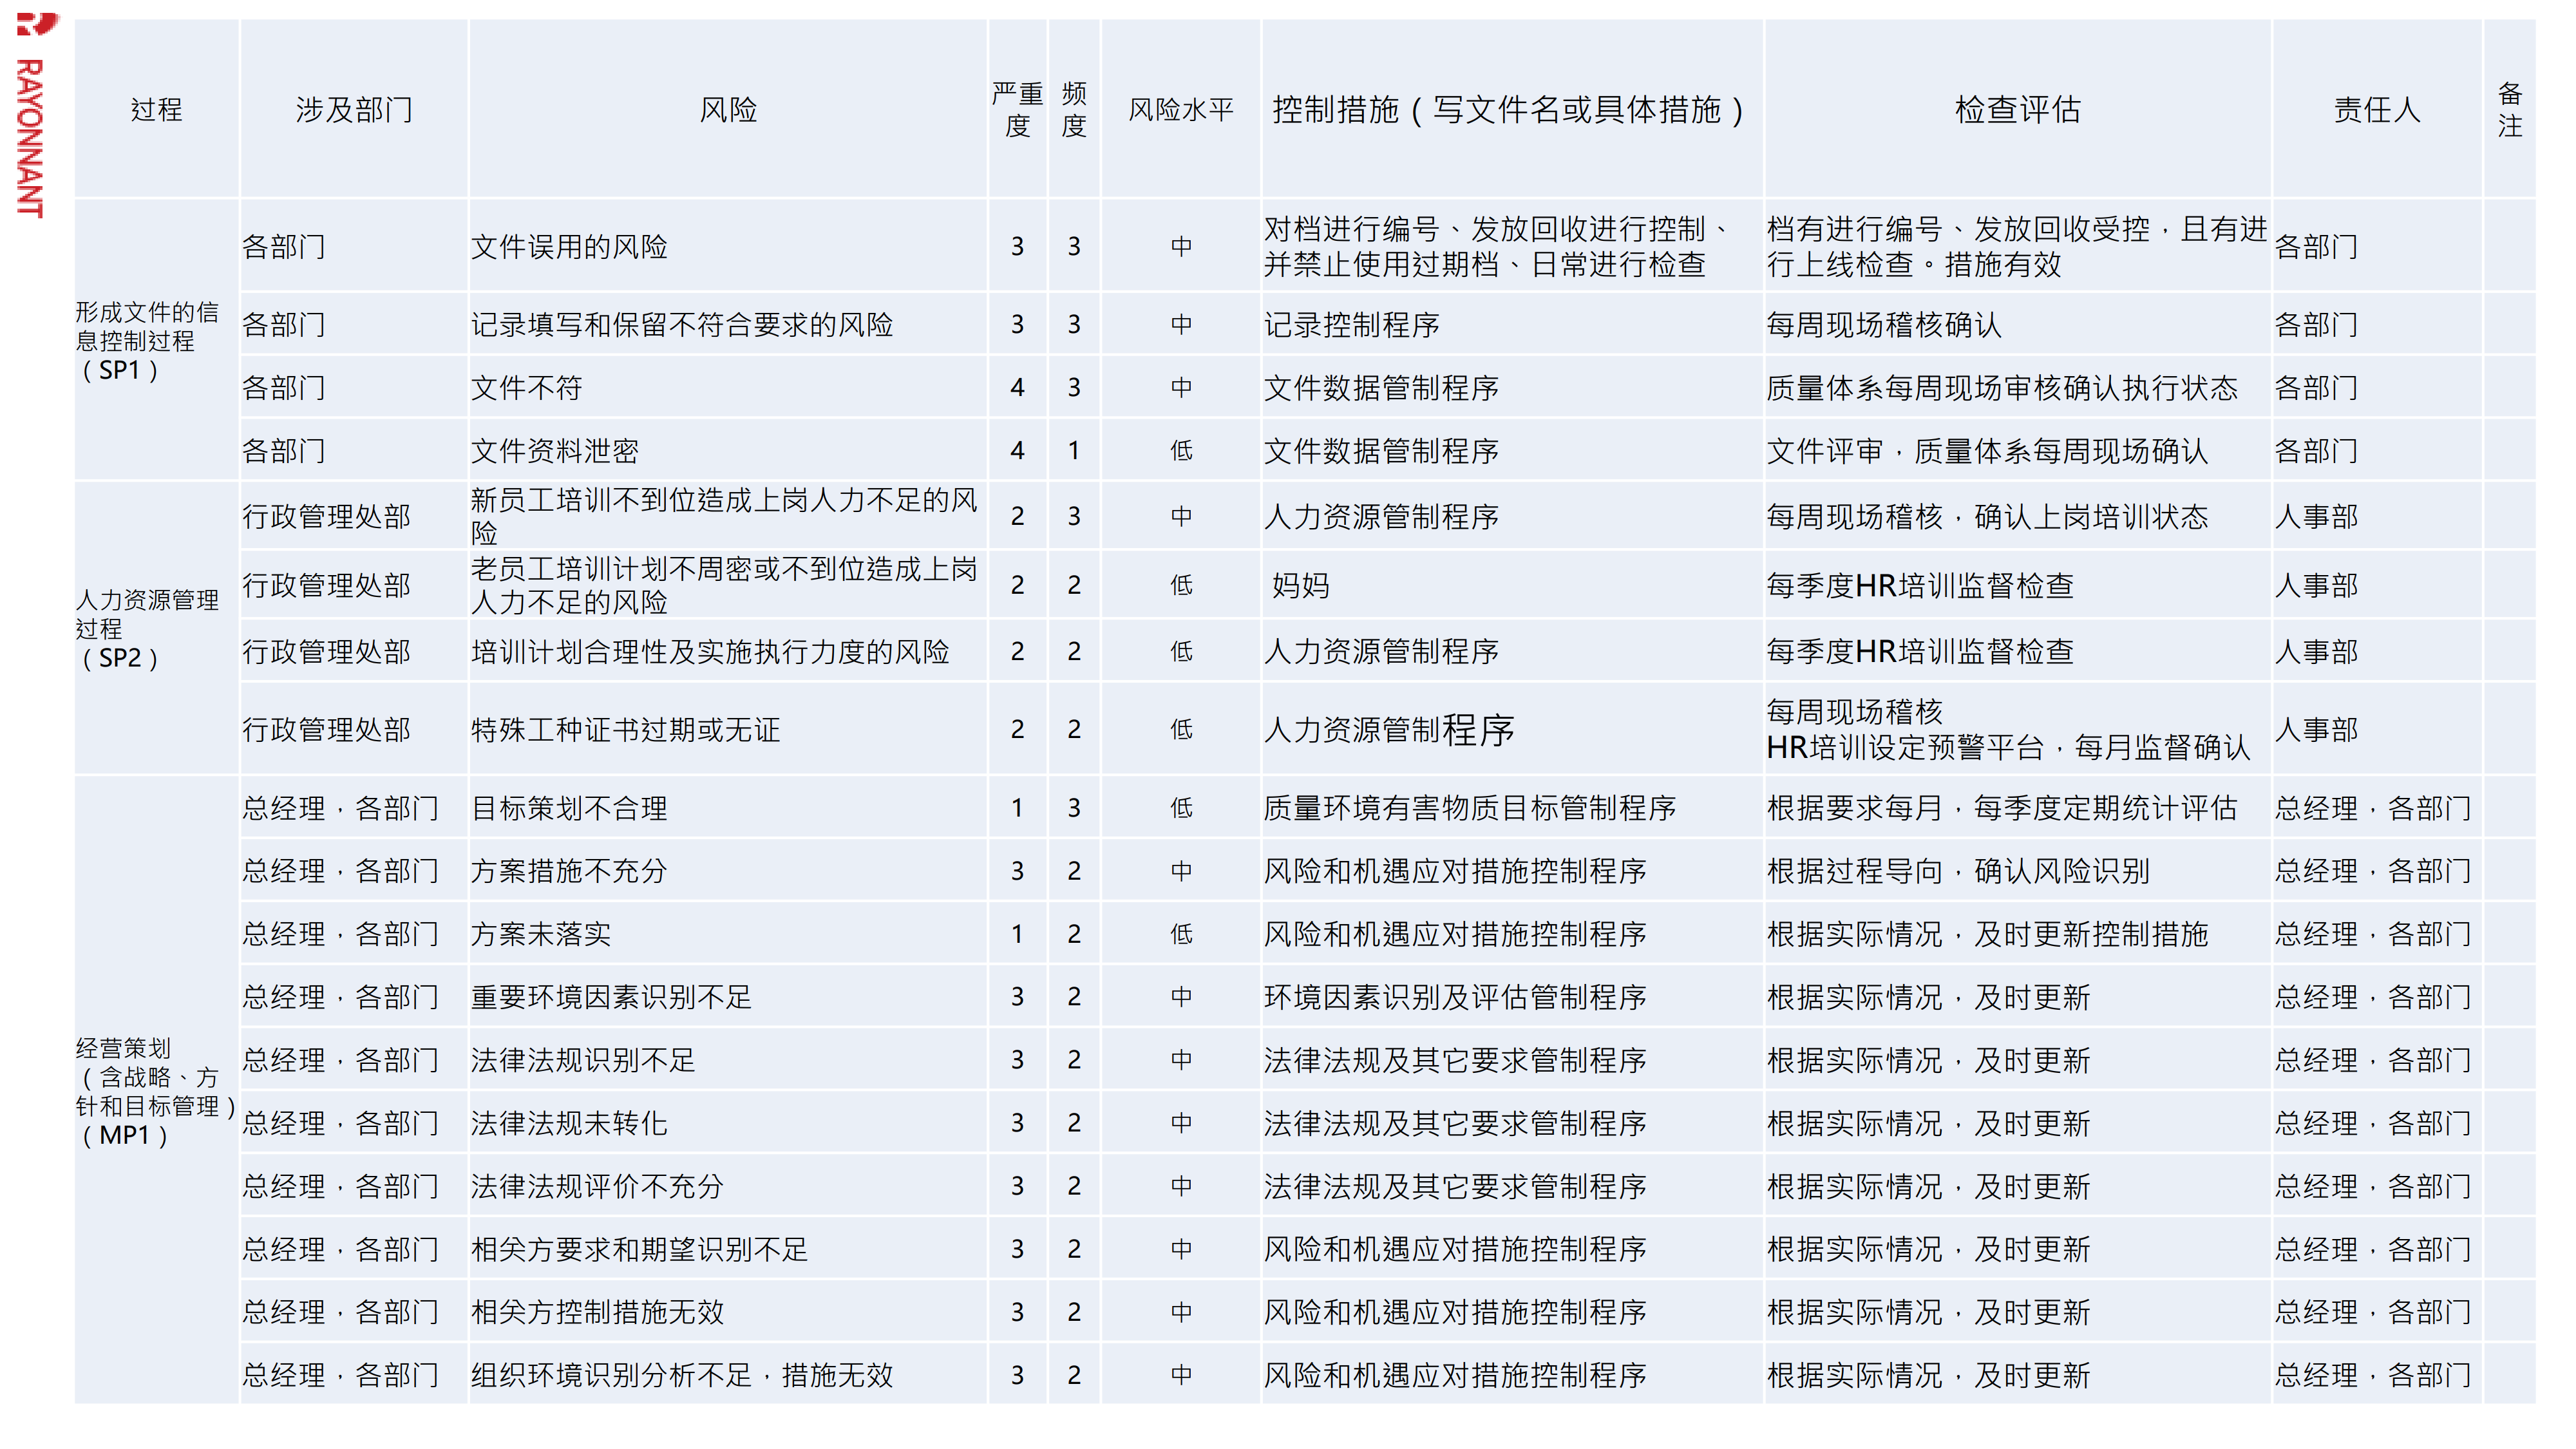Click the 对档进行编号、发放回收进行控制 cell

(1512, 246)
